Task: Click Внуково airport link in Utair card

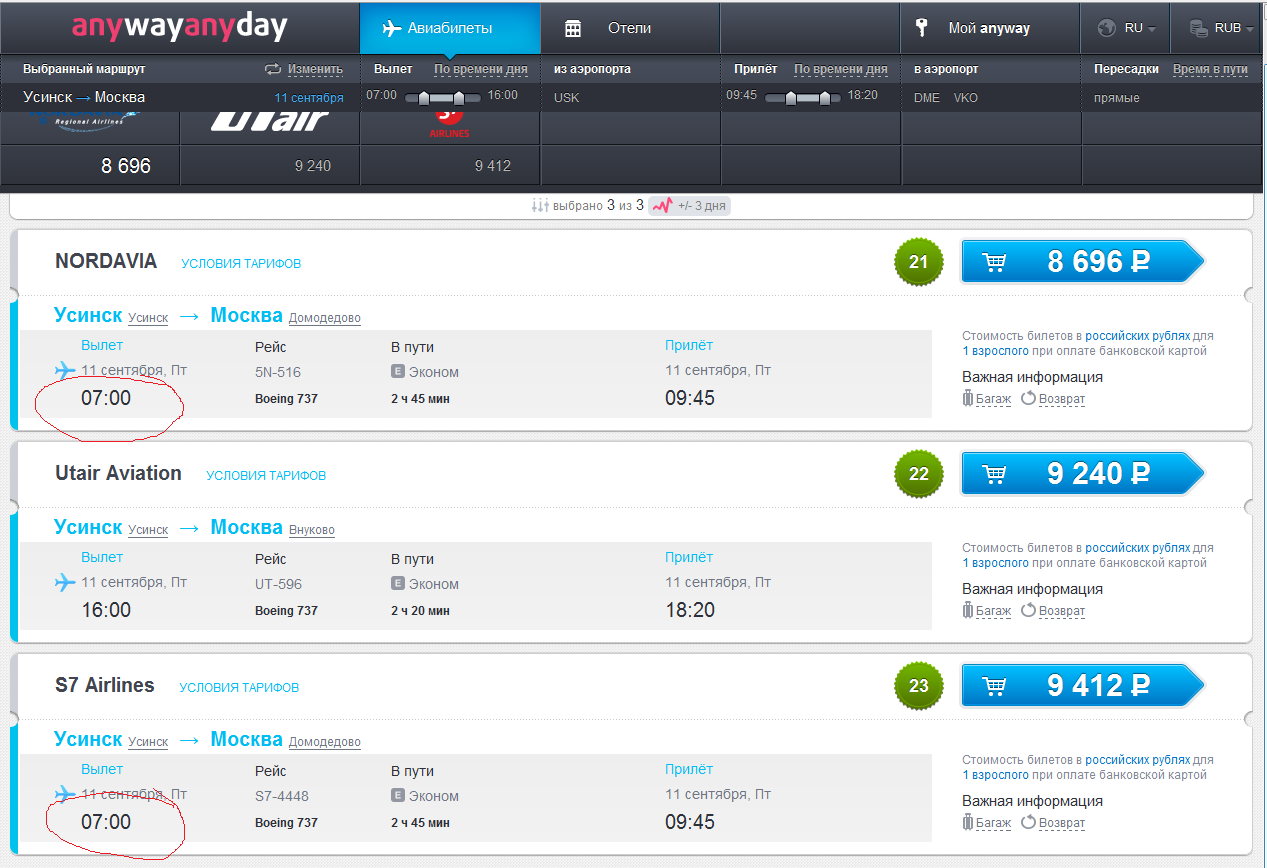Action: coord(312,530)
